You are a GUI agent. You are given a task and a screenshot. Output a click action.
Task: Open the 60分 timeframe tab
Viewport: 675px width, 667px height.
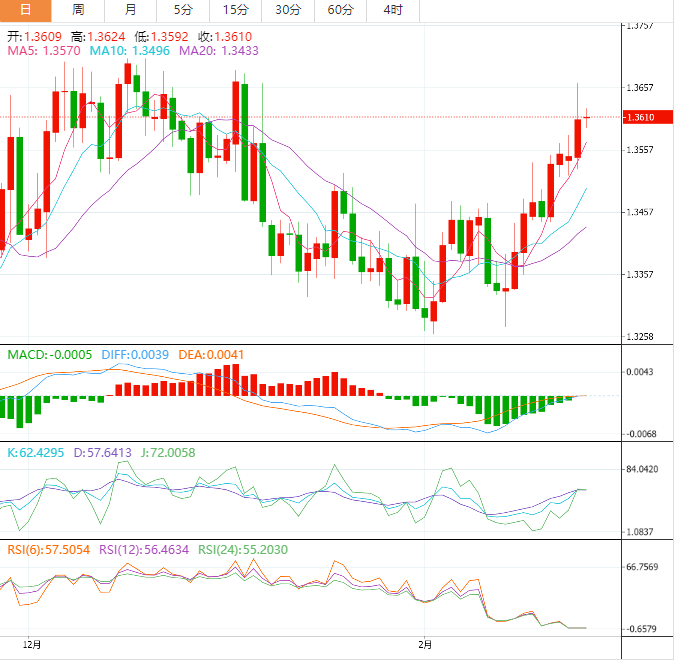coord(341,10)
